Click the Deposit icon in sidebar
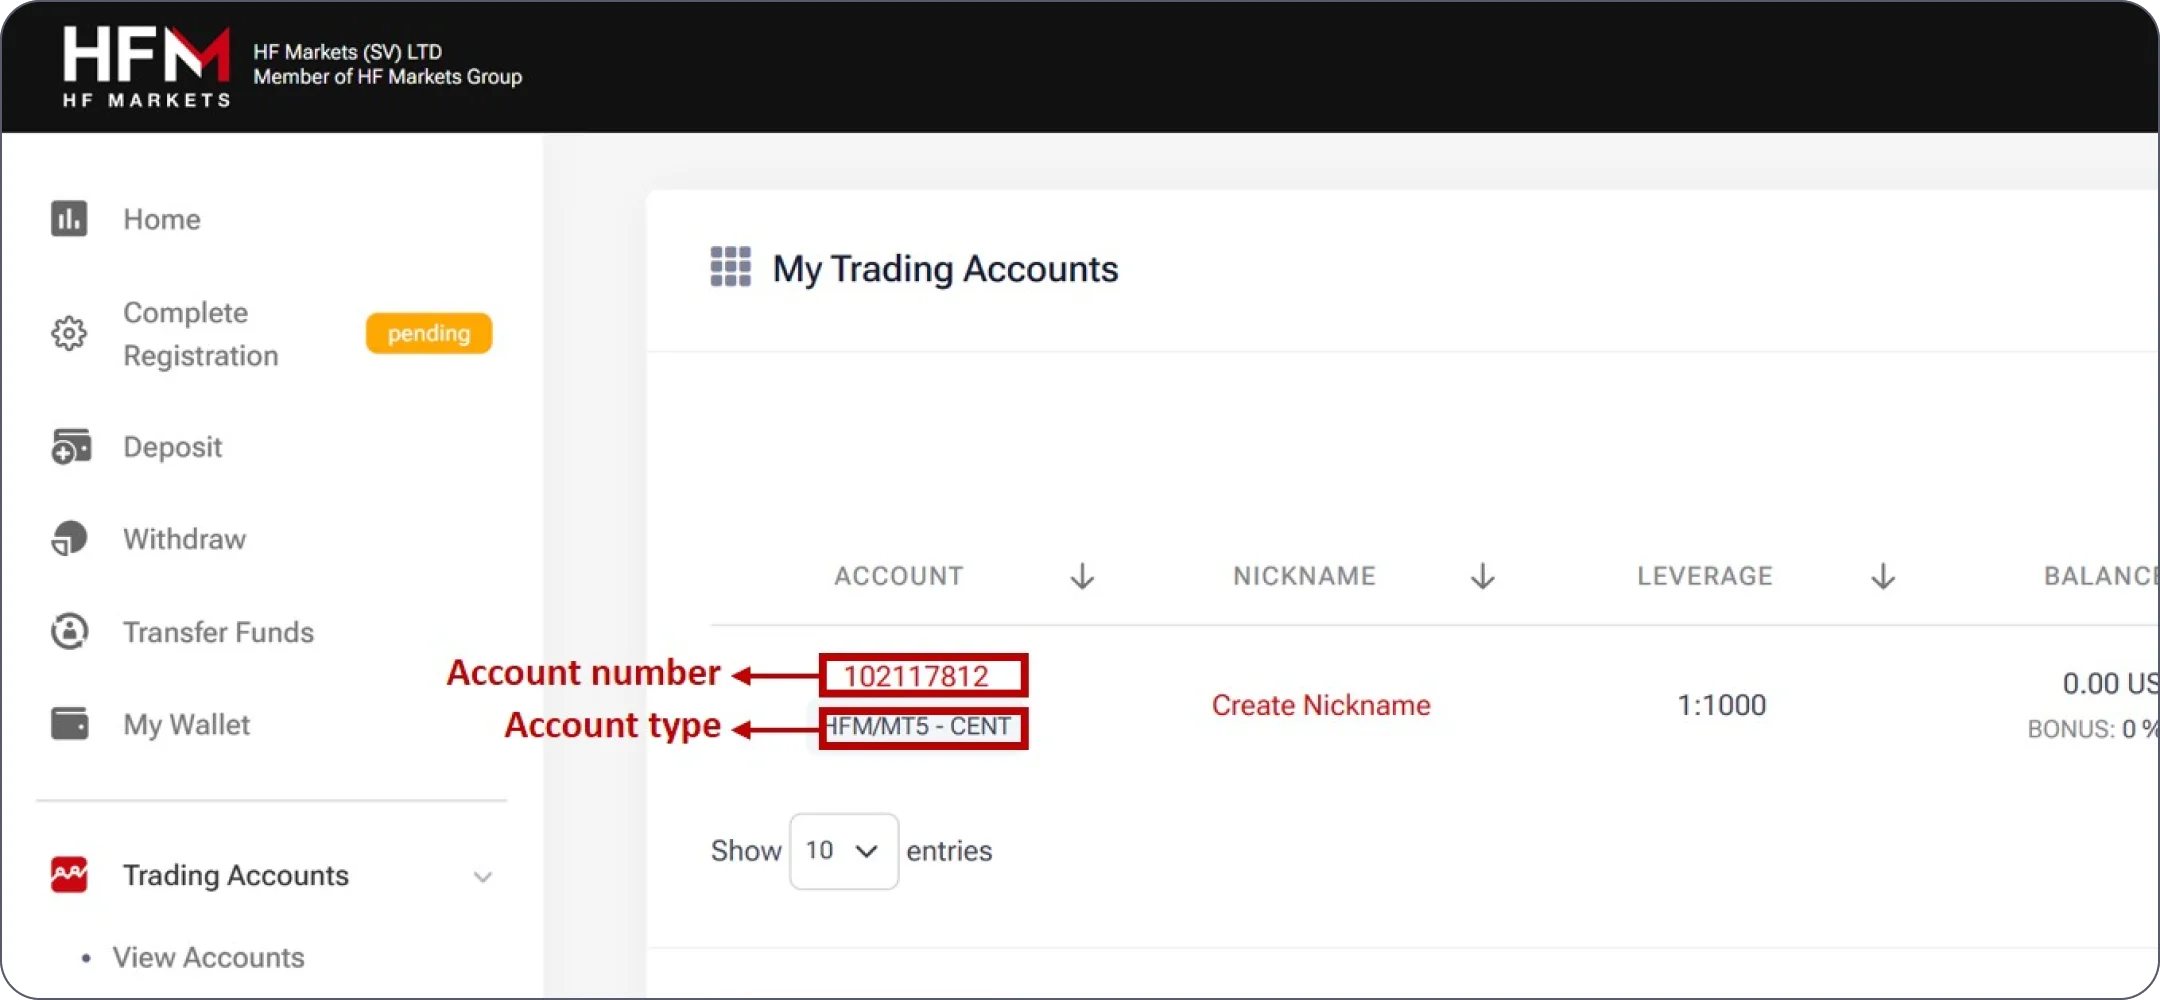Viewport: 2160px width, 1000px height. coord(70,447)
